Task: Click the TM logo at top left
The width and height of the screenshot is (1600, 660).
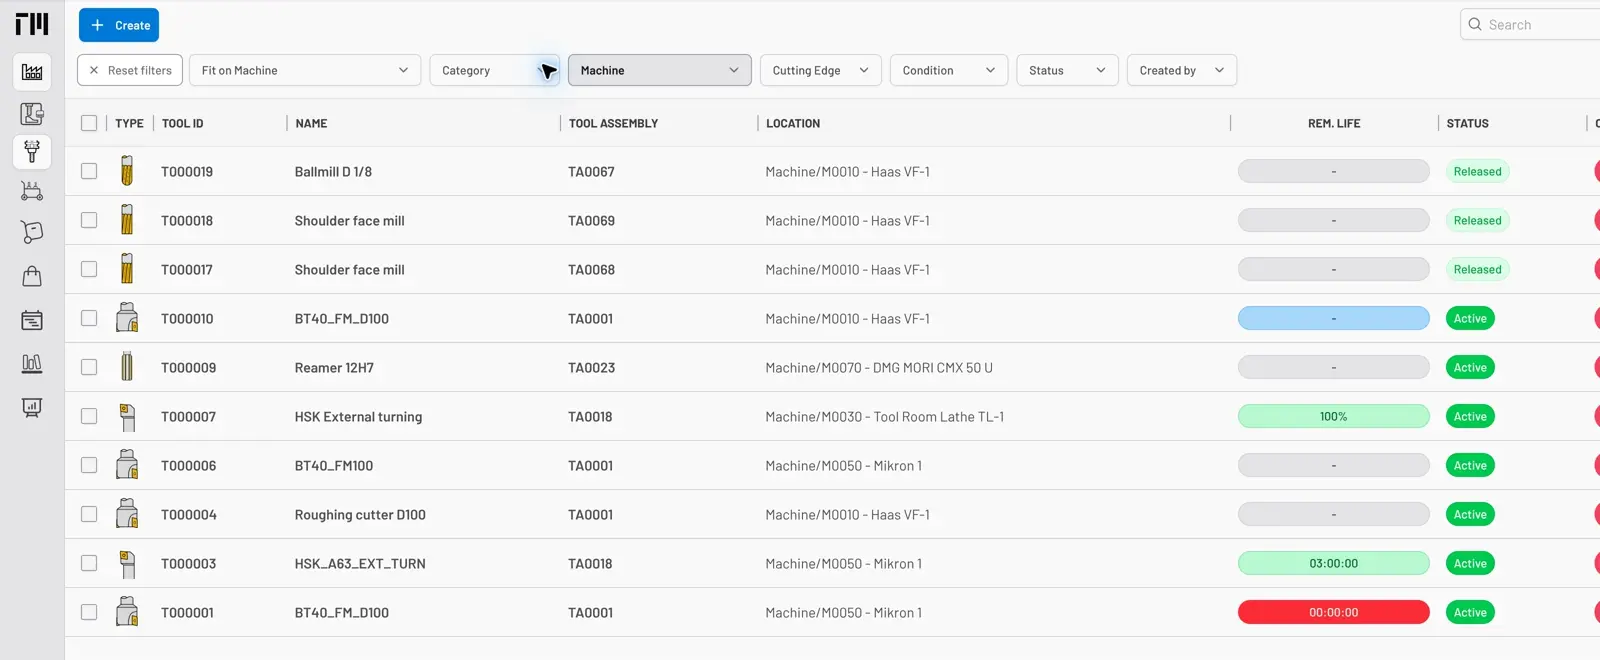Action: click(32, 23)
